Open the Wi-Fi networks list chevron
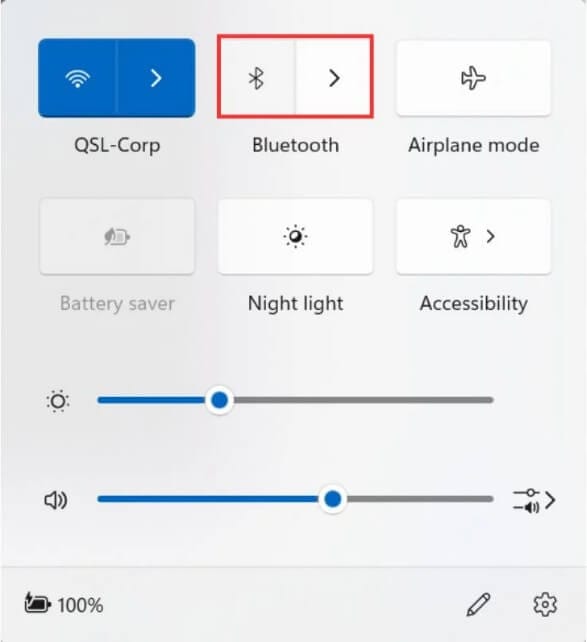Image resolution: width=587 pixels, height=642 pixels. 156,78
